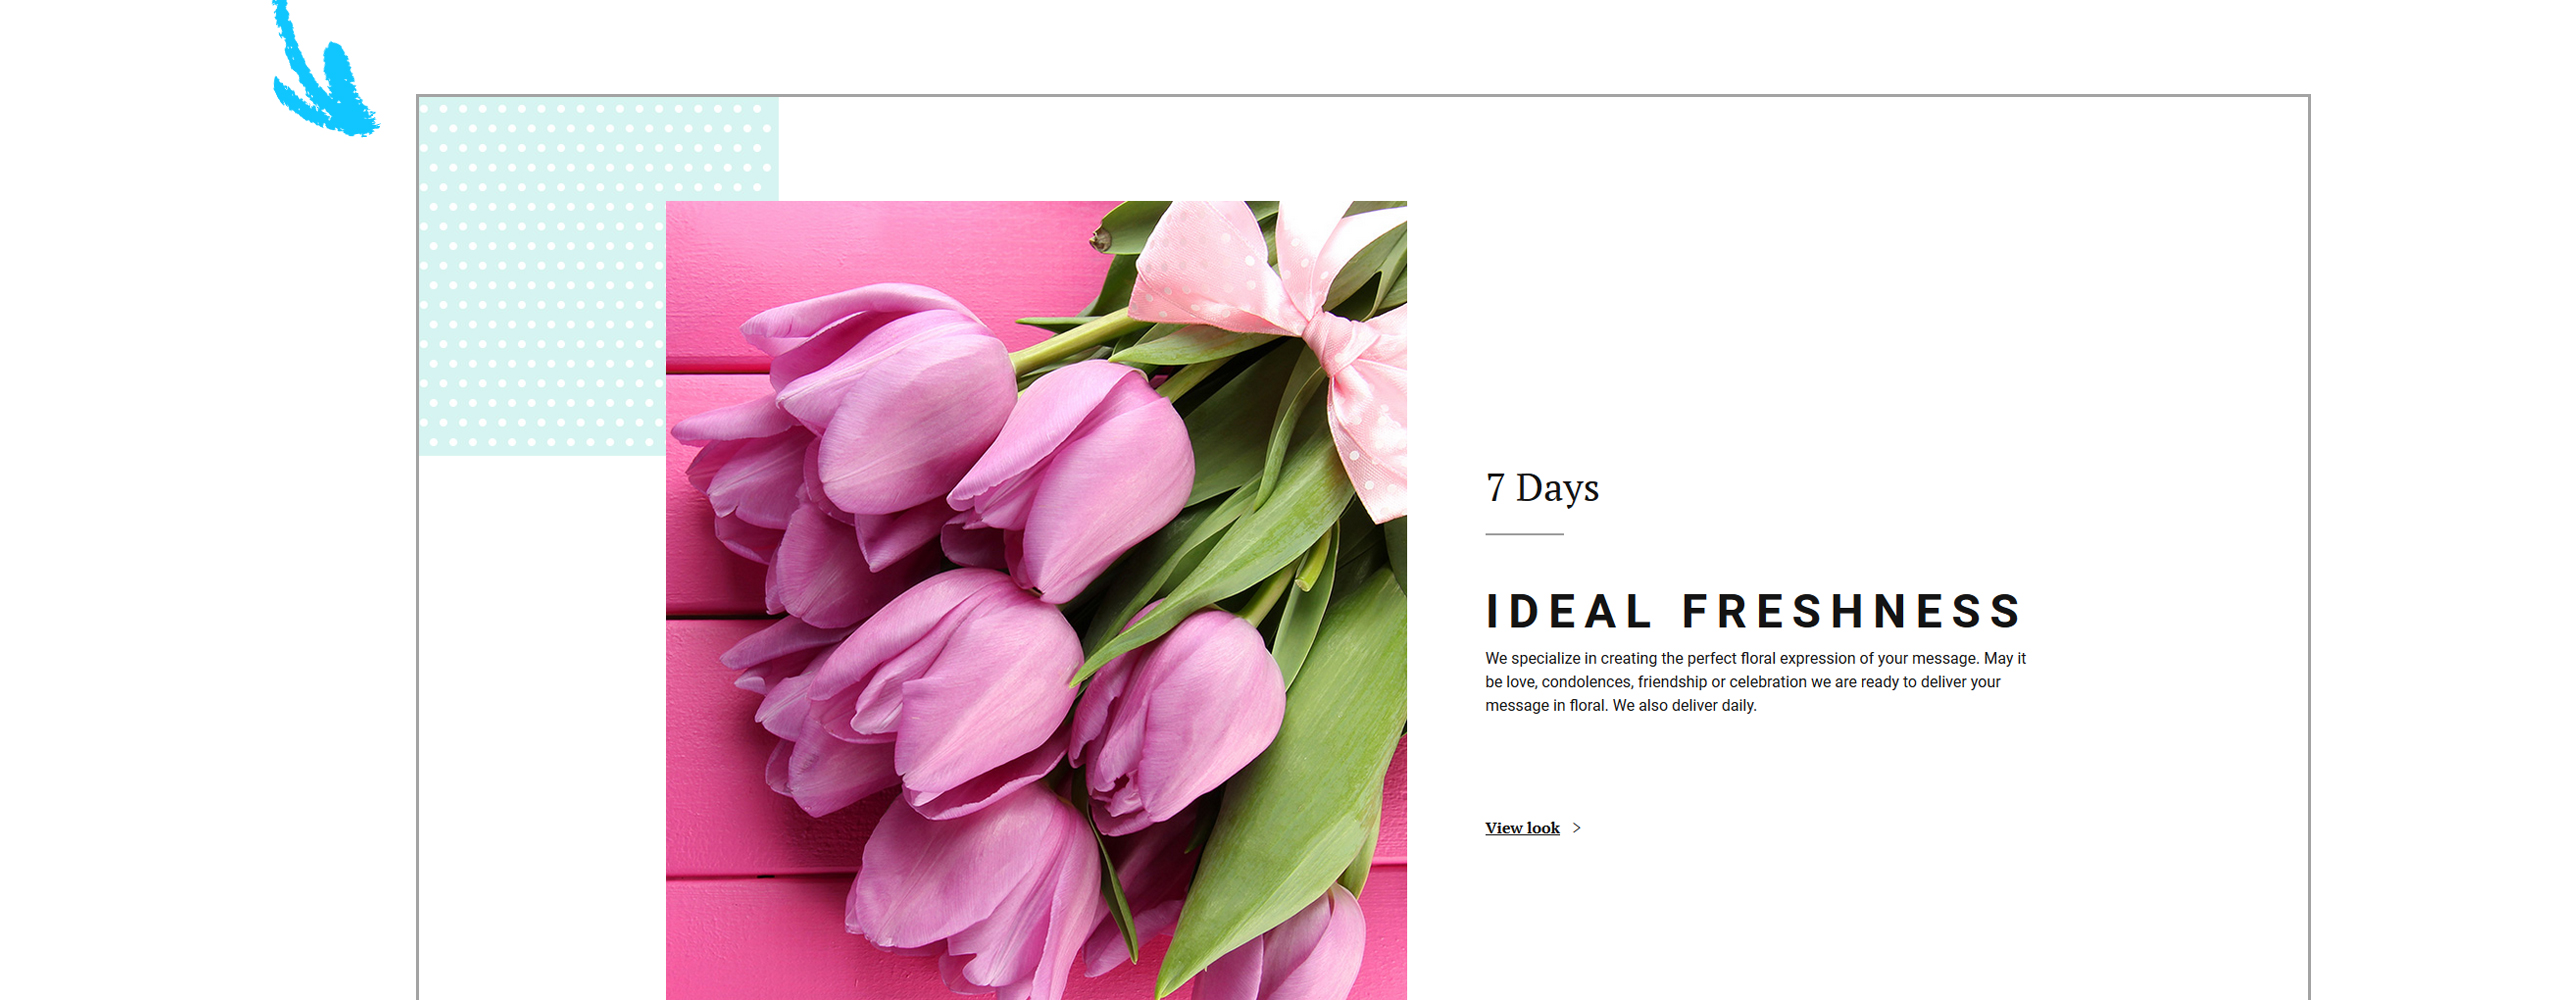Click the paragraph line starting We specialize
Screen dimensions: 2560x1000
click(x=1755, y=658)
